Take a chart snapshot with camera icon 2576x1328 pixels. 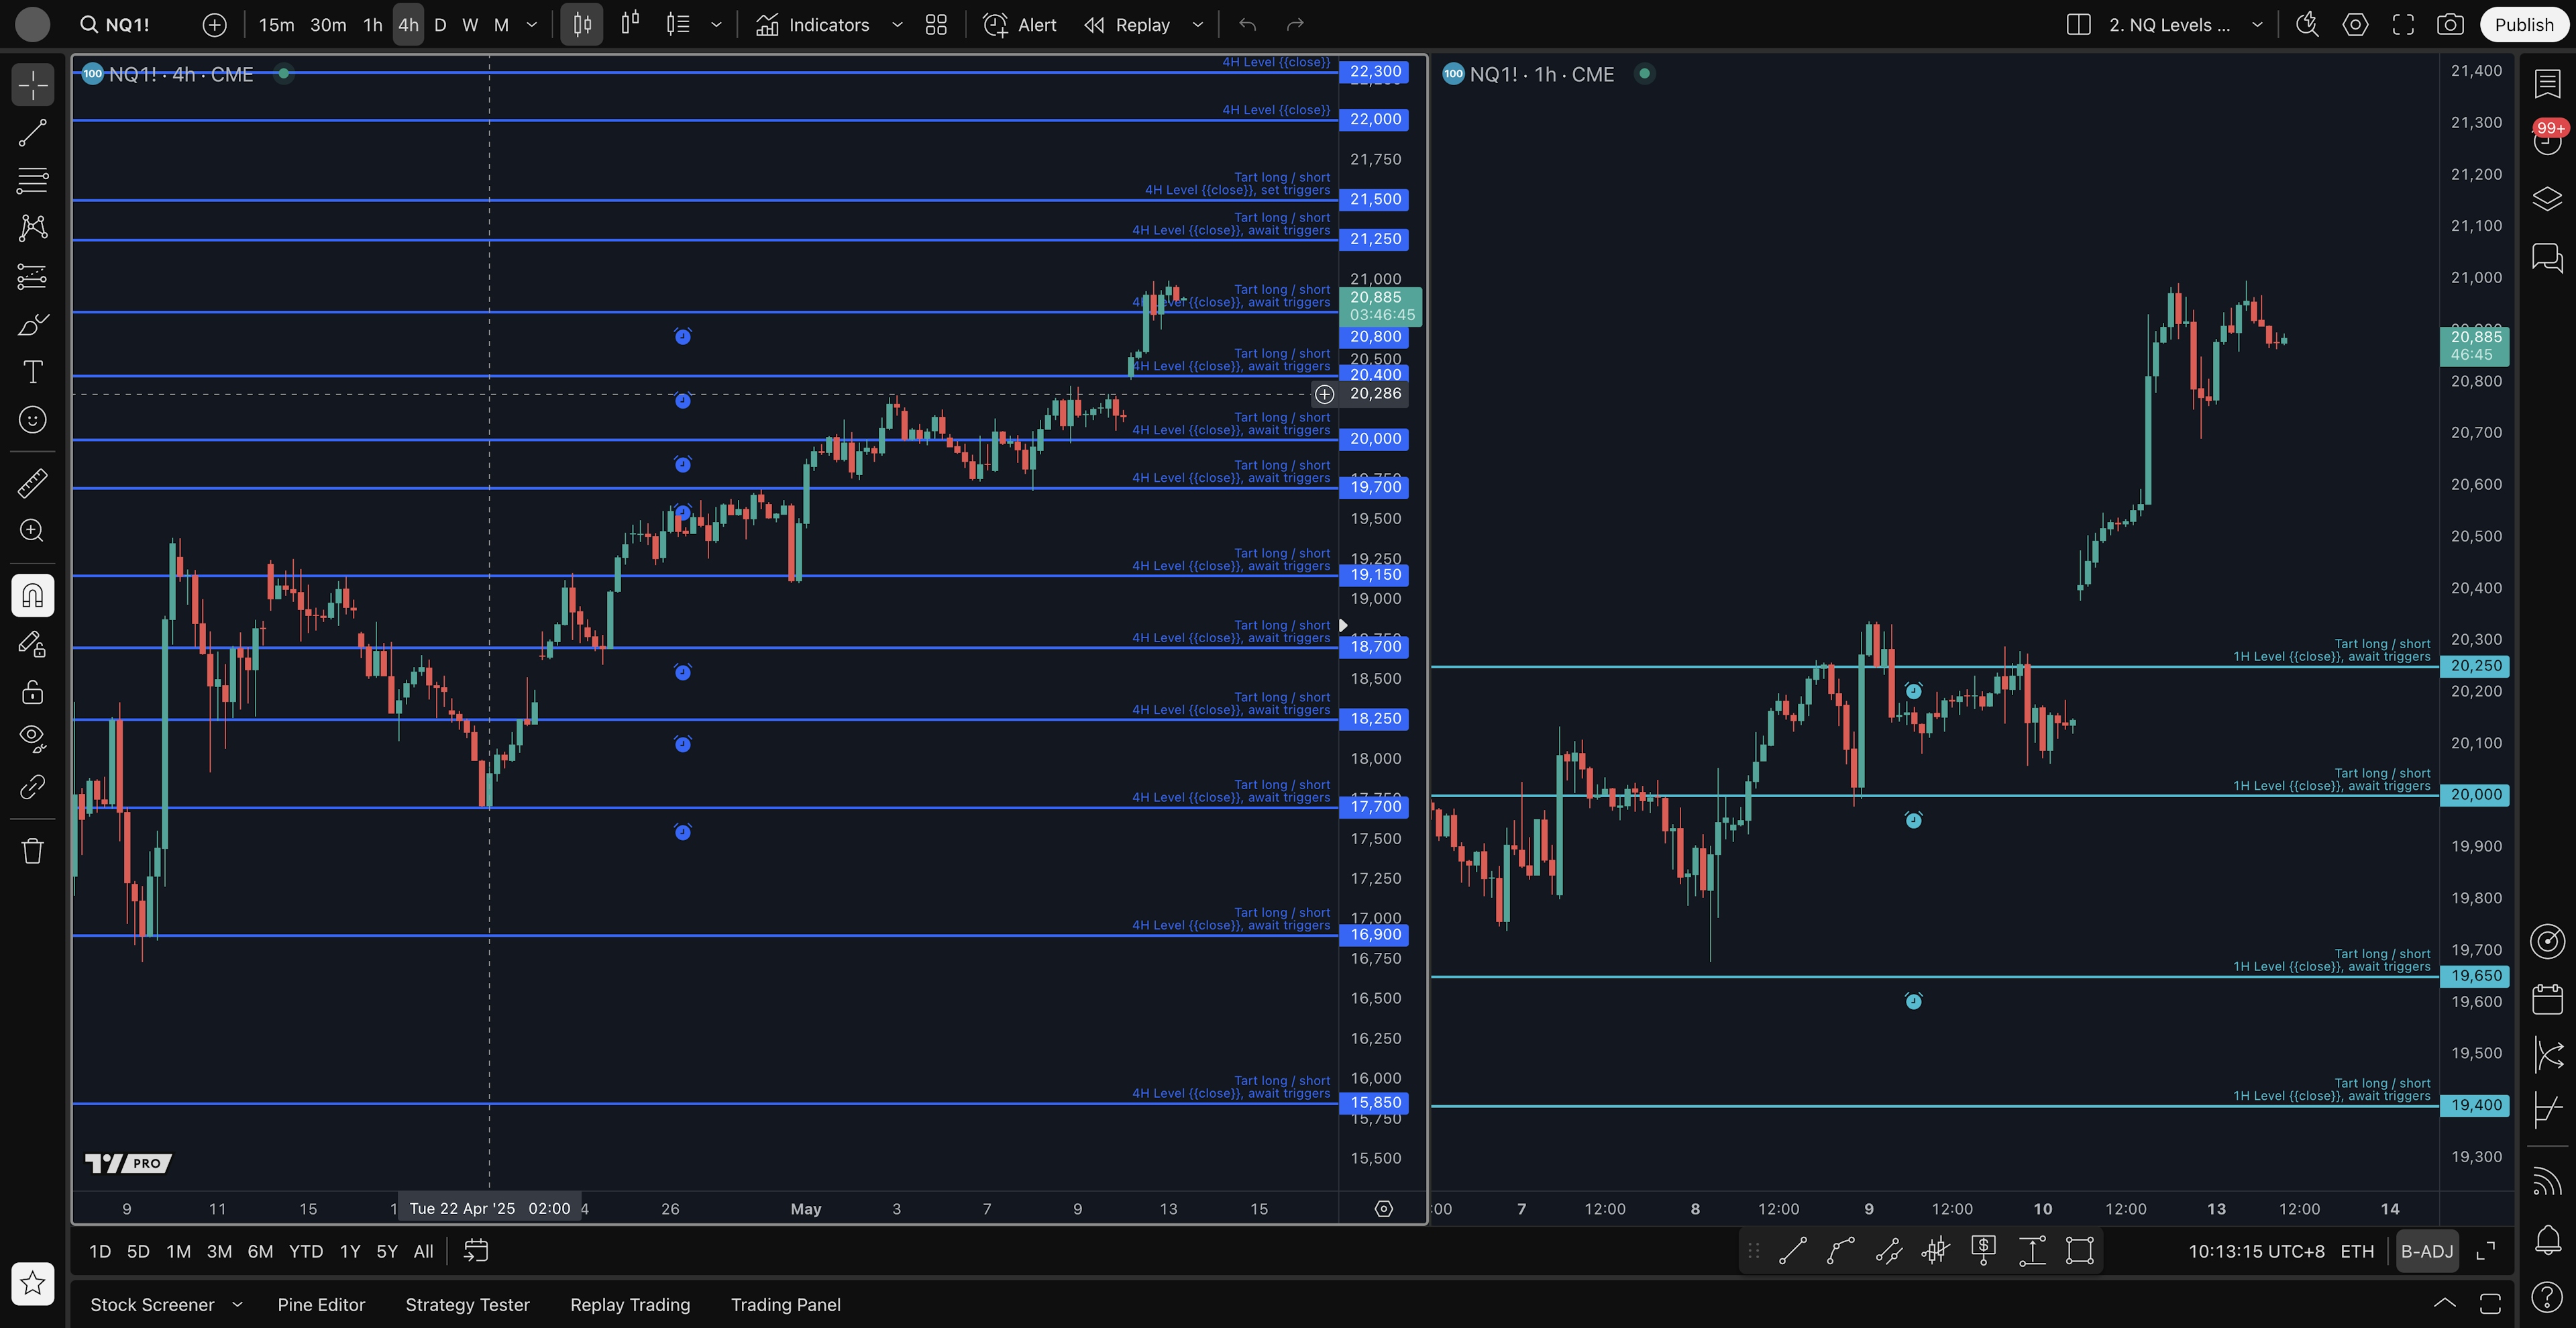pos(2449,25)
